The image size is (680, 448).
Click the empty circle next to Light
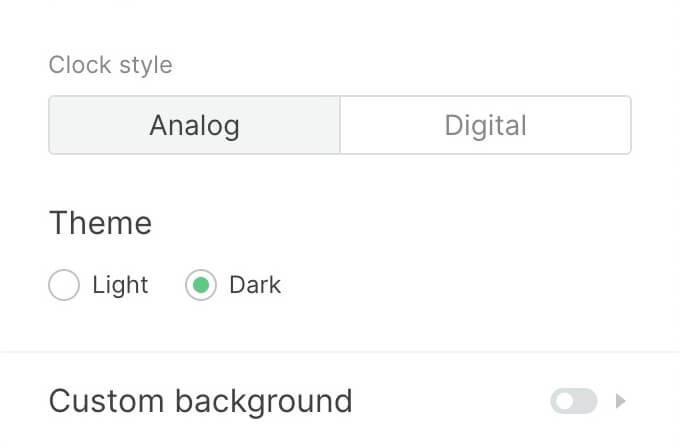(x=64, y=285)
